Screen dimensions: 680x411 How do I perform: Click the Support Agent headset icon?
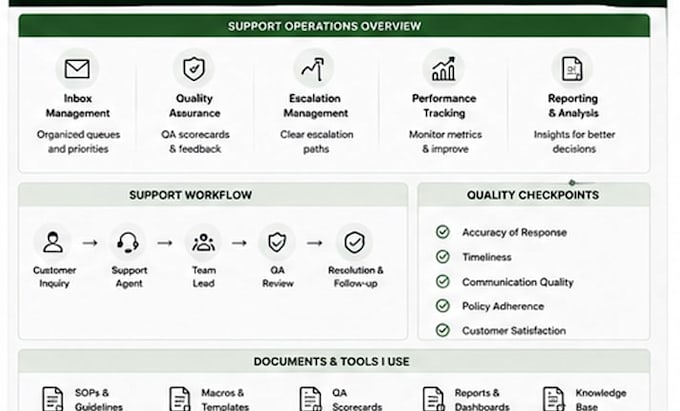[128, 242]
